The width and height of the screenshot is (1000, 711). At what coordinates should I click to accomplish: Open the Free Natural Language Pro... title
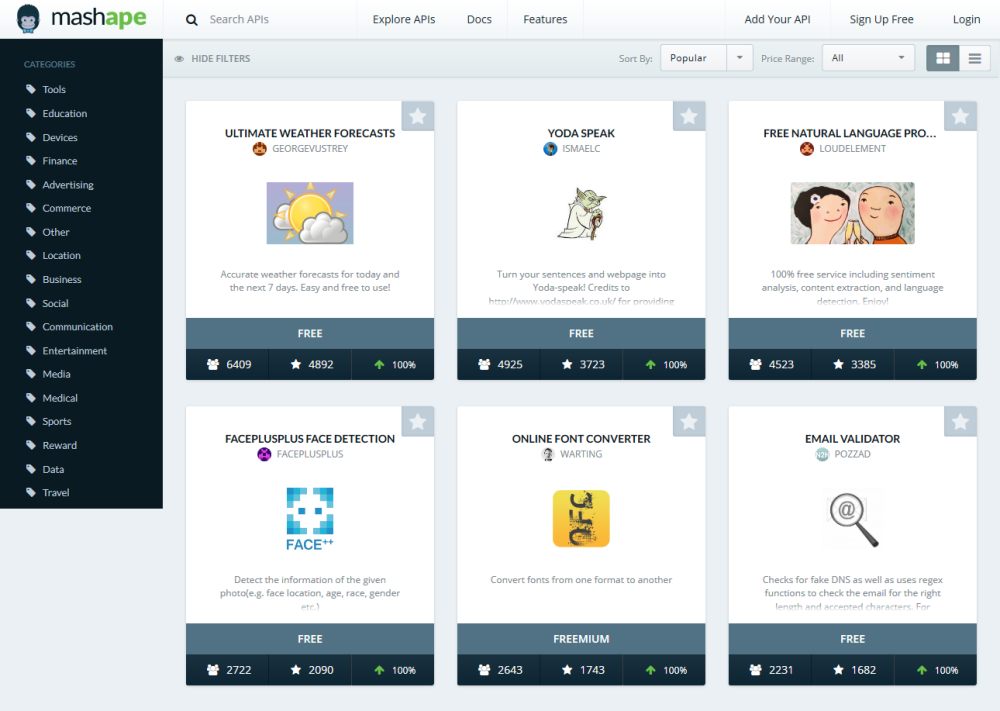tap(849, 133)
